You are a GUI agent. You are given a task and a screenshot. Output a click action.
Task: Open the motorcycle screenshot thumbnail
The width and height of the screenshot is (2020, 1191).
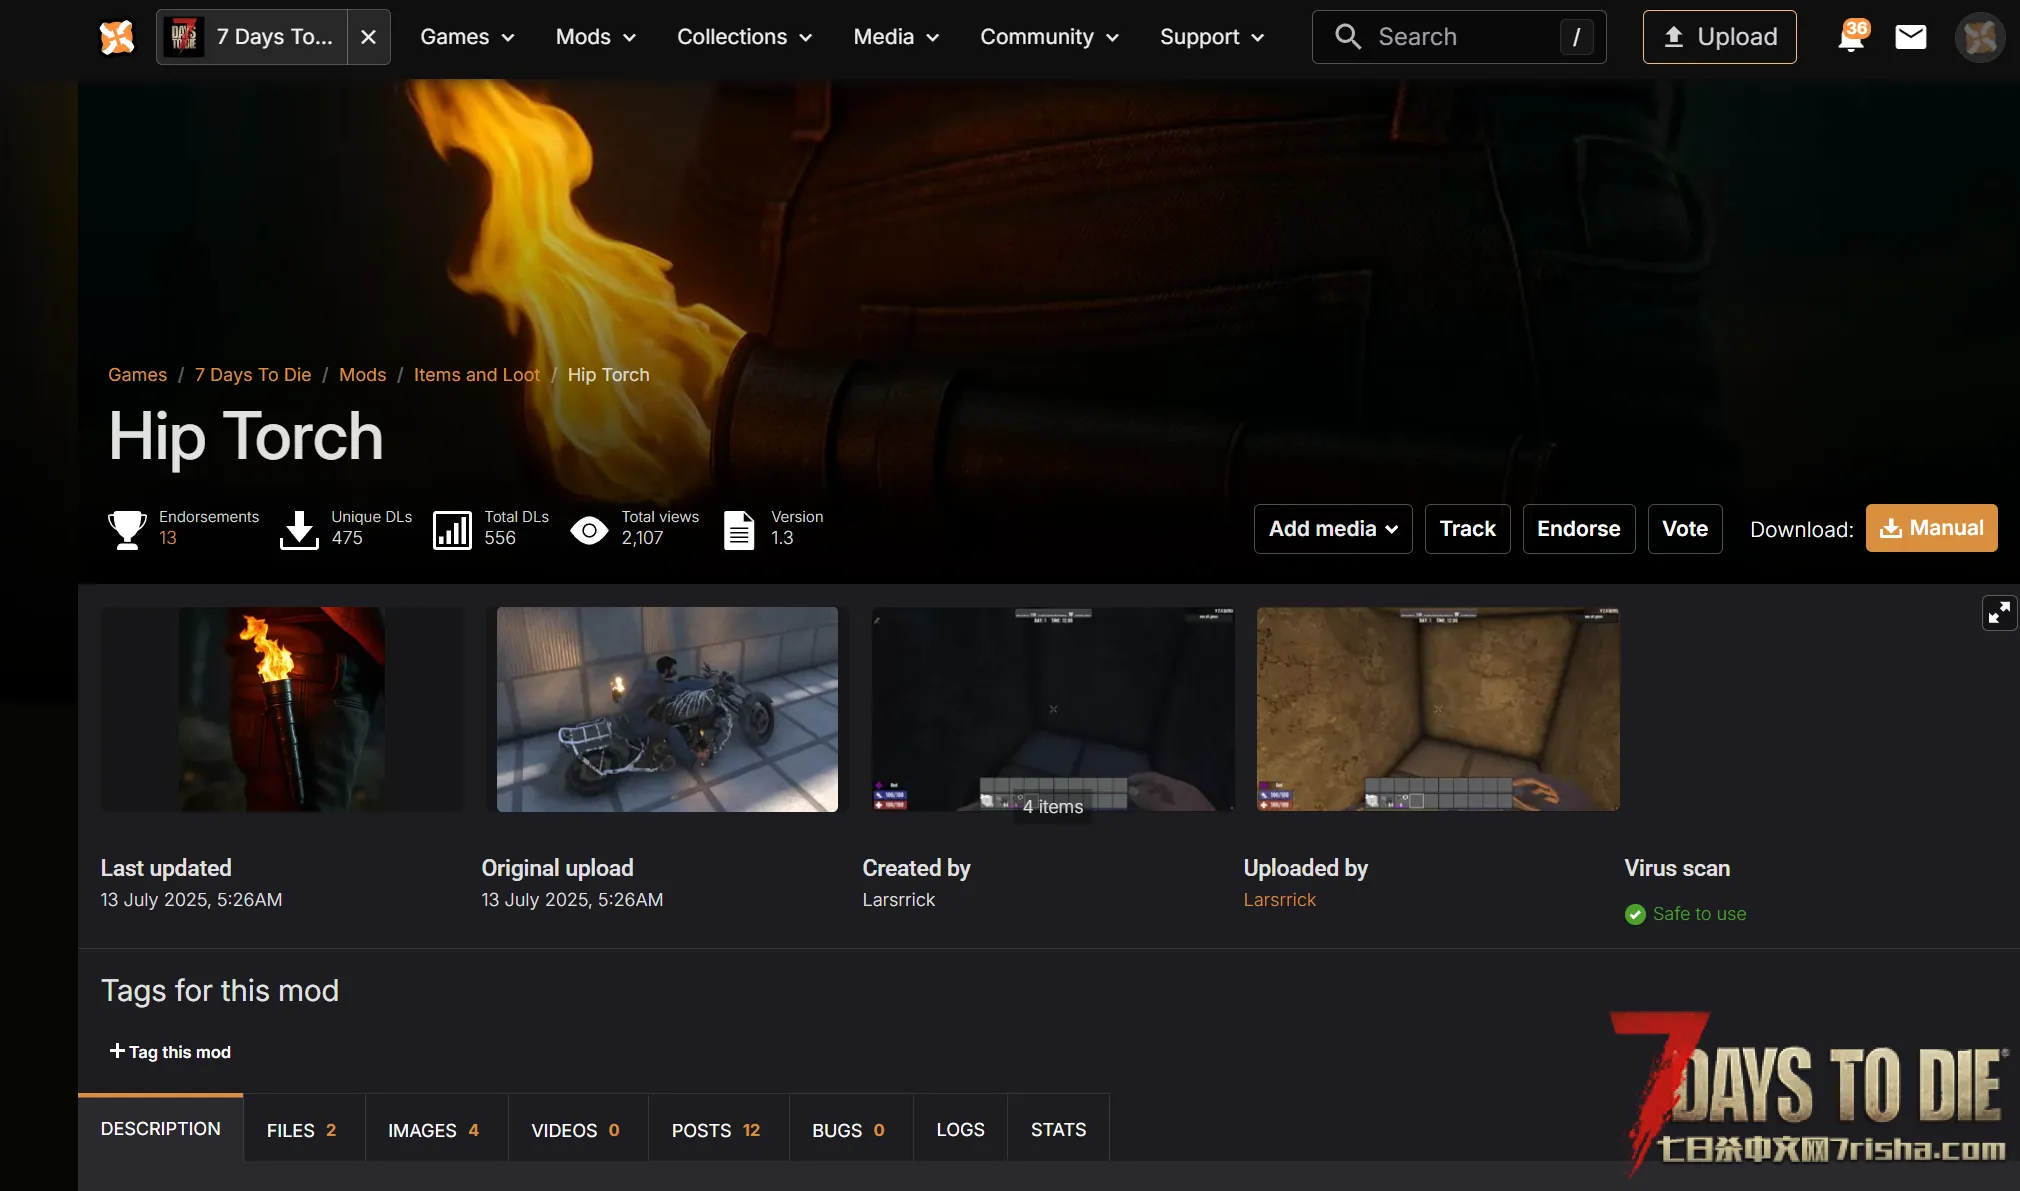pos(667,709)
